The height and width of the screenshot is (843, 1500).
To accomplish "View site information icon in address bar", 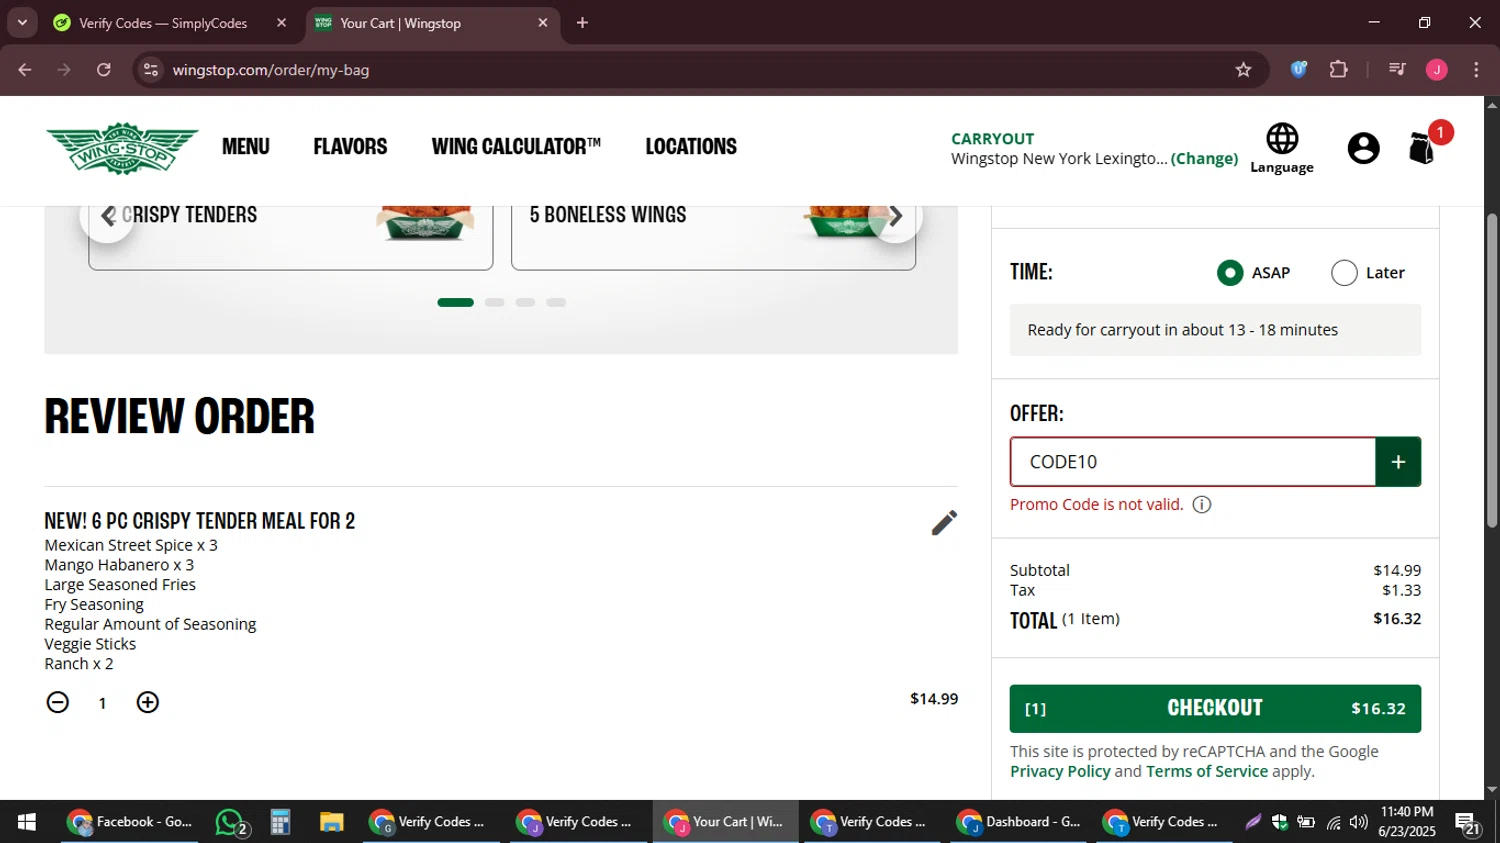I will (151, 70).
